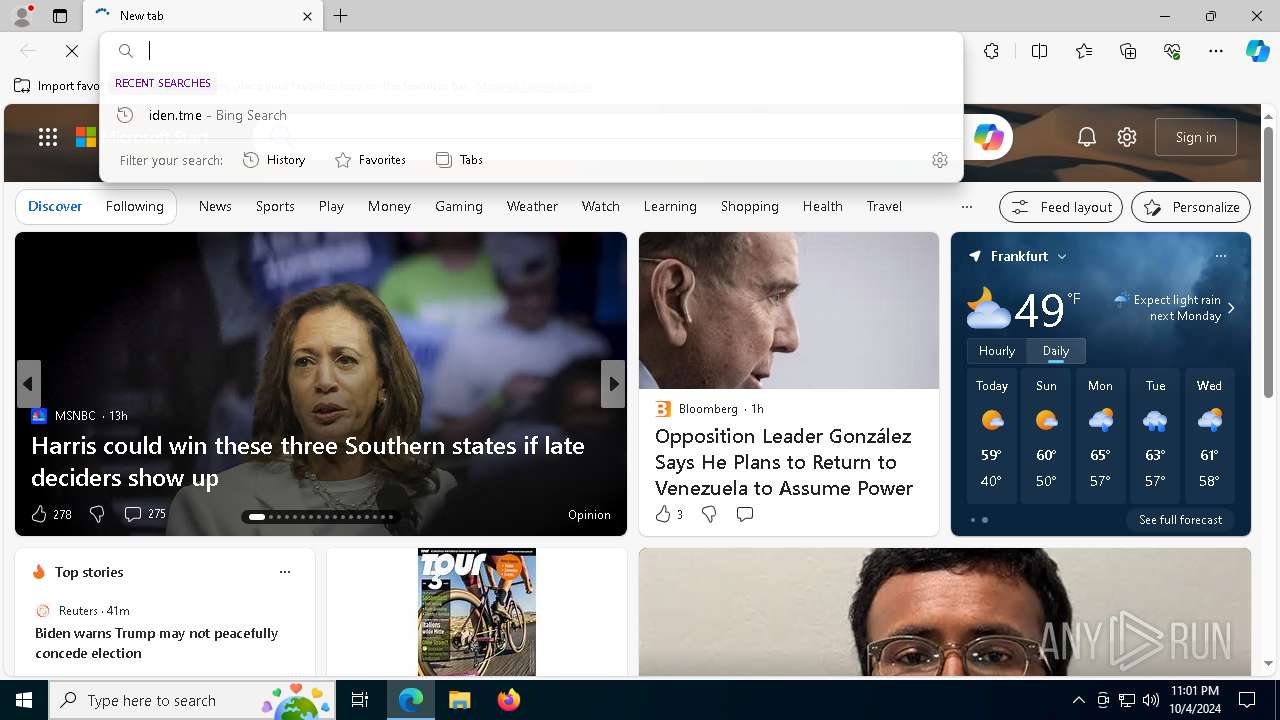Launch Firefox from taskbar
The height and width of the screenshot is (720, 1280).
(x=508, y=700)
